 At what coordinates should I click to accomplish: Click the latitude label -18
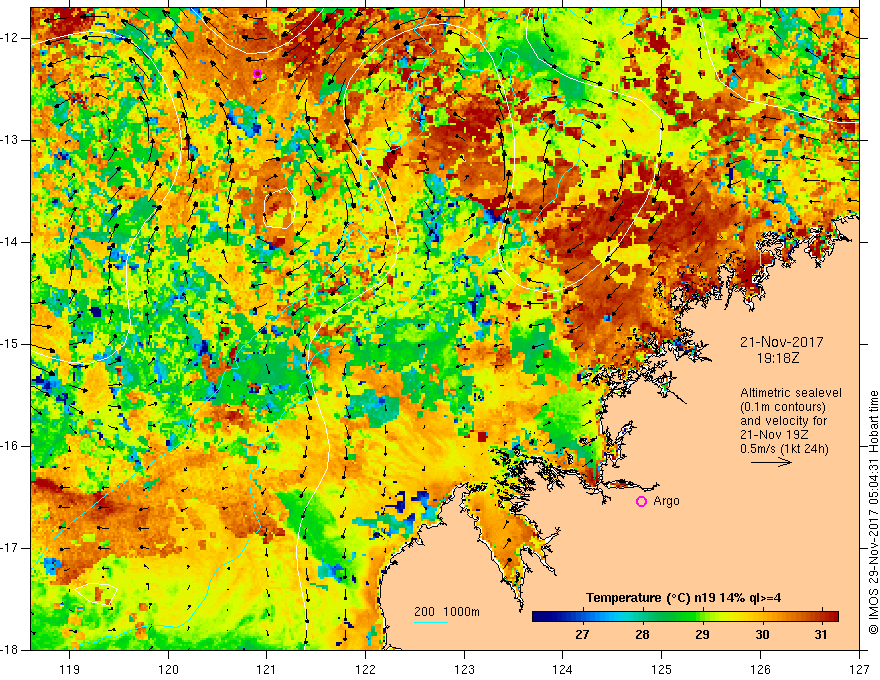pyautogui.click(x=11, y=650)
